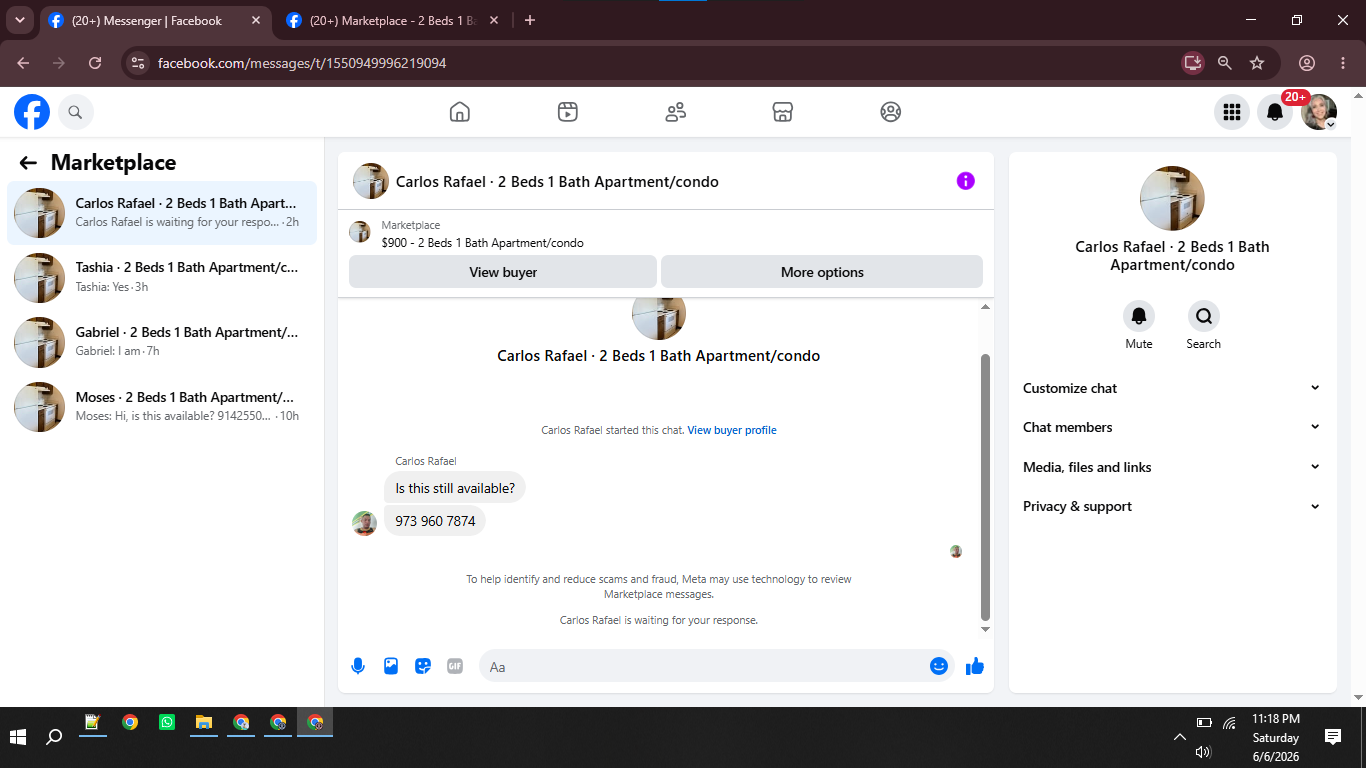The image size is (1366, 768).
Task: Click the More options button
Action: tap(822, 272)
